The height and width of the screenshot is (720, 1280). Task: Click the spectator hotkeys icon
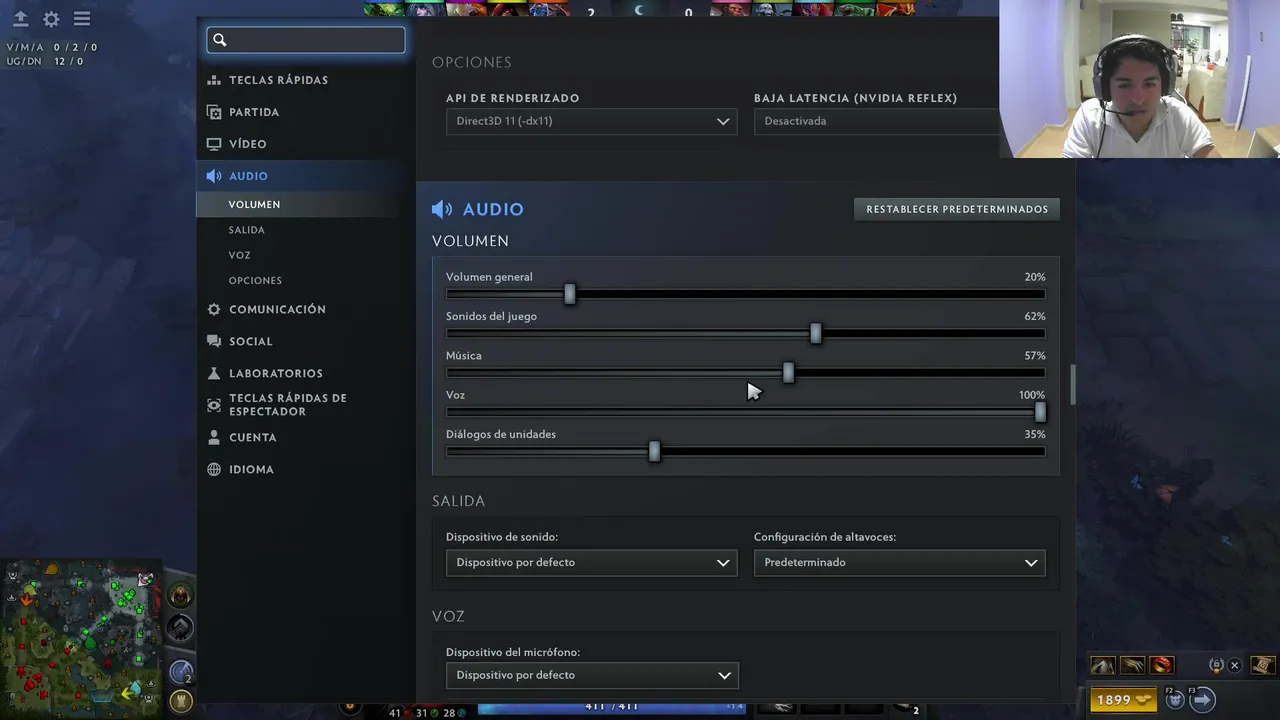(x=214, y=405)
